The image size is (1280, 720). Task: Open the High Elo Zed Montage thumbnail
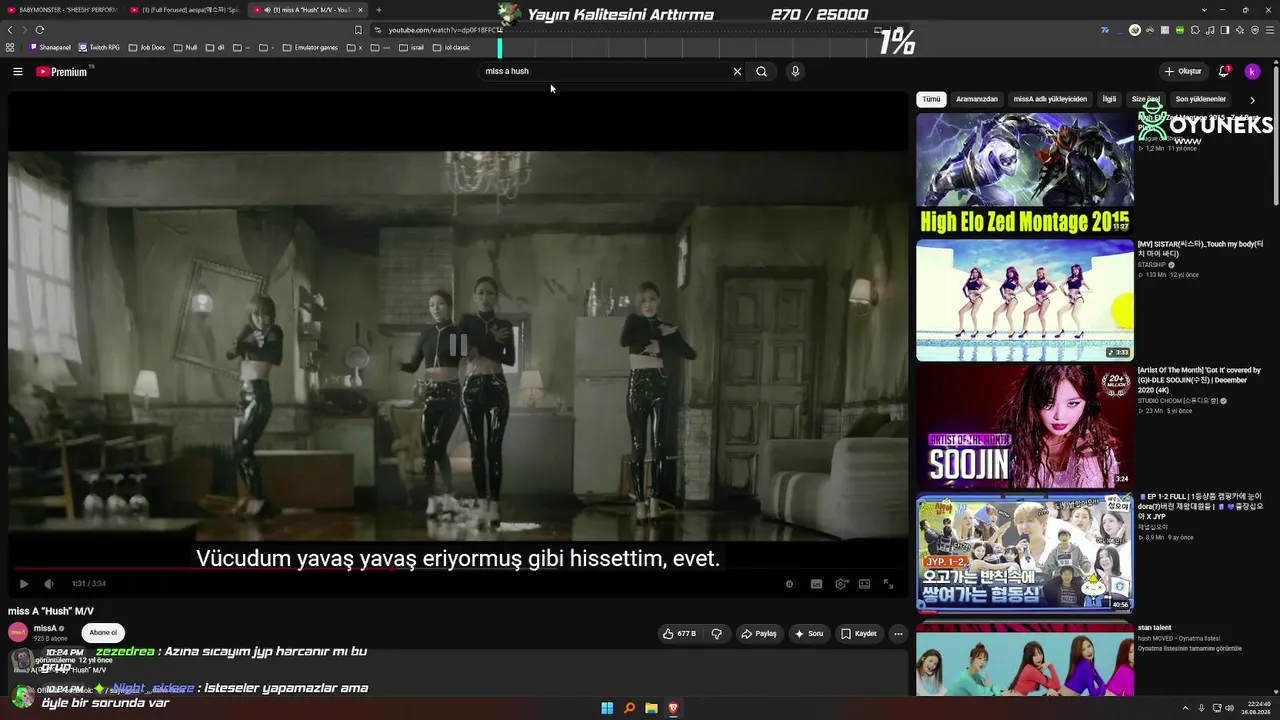pos(1025,173)
